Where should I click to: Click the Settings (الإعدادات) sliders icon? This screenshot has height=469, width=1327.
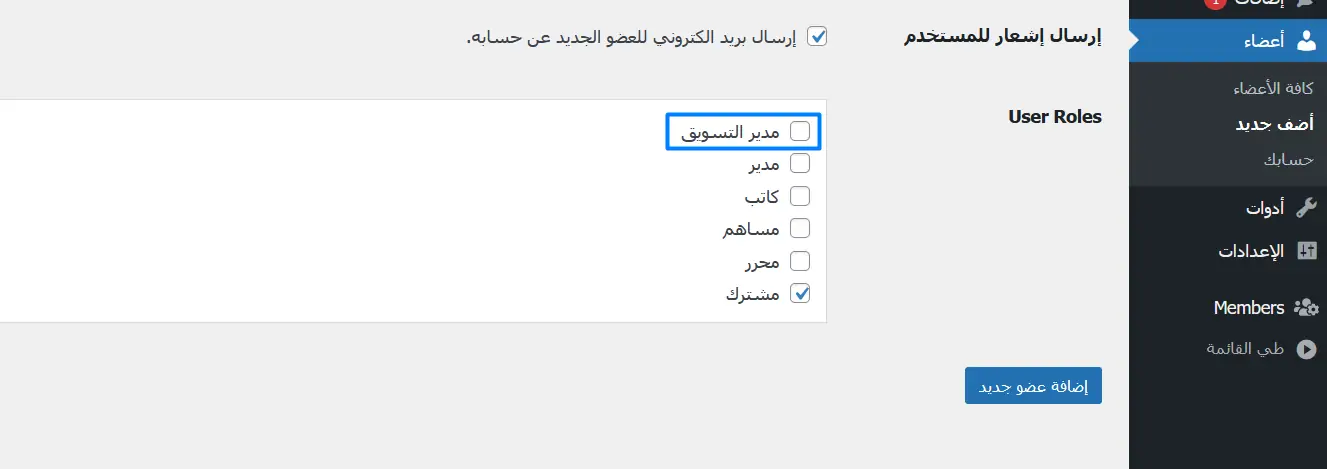click(x=1306, y=251)
